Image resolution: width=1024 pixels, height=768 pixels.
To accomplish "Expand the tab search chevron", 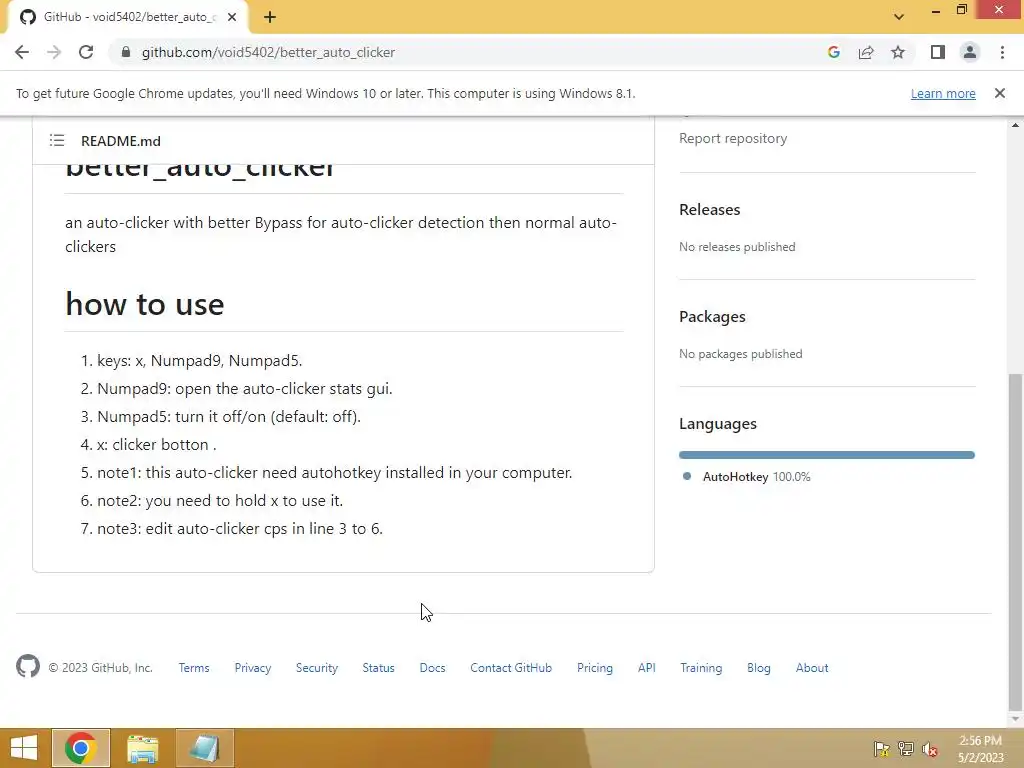I will point(899,17).
